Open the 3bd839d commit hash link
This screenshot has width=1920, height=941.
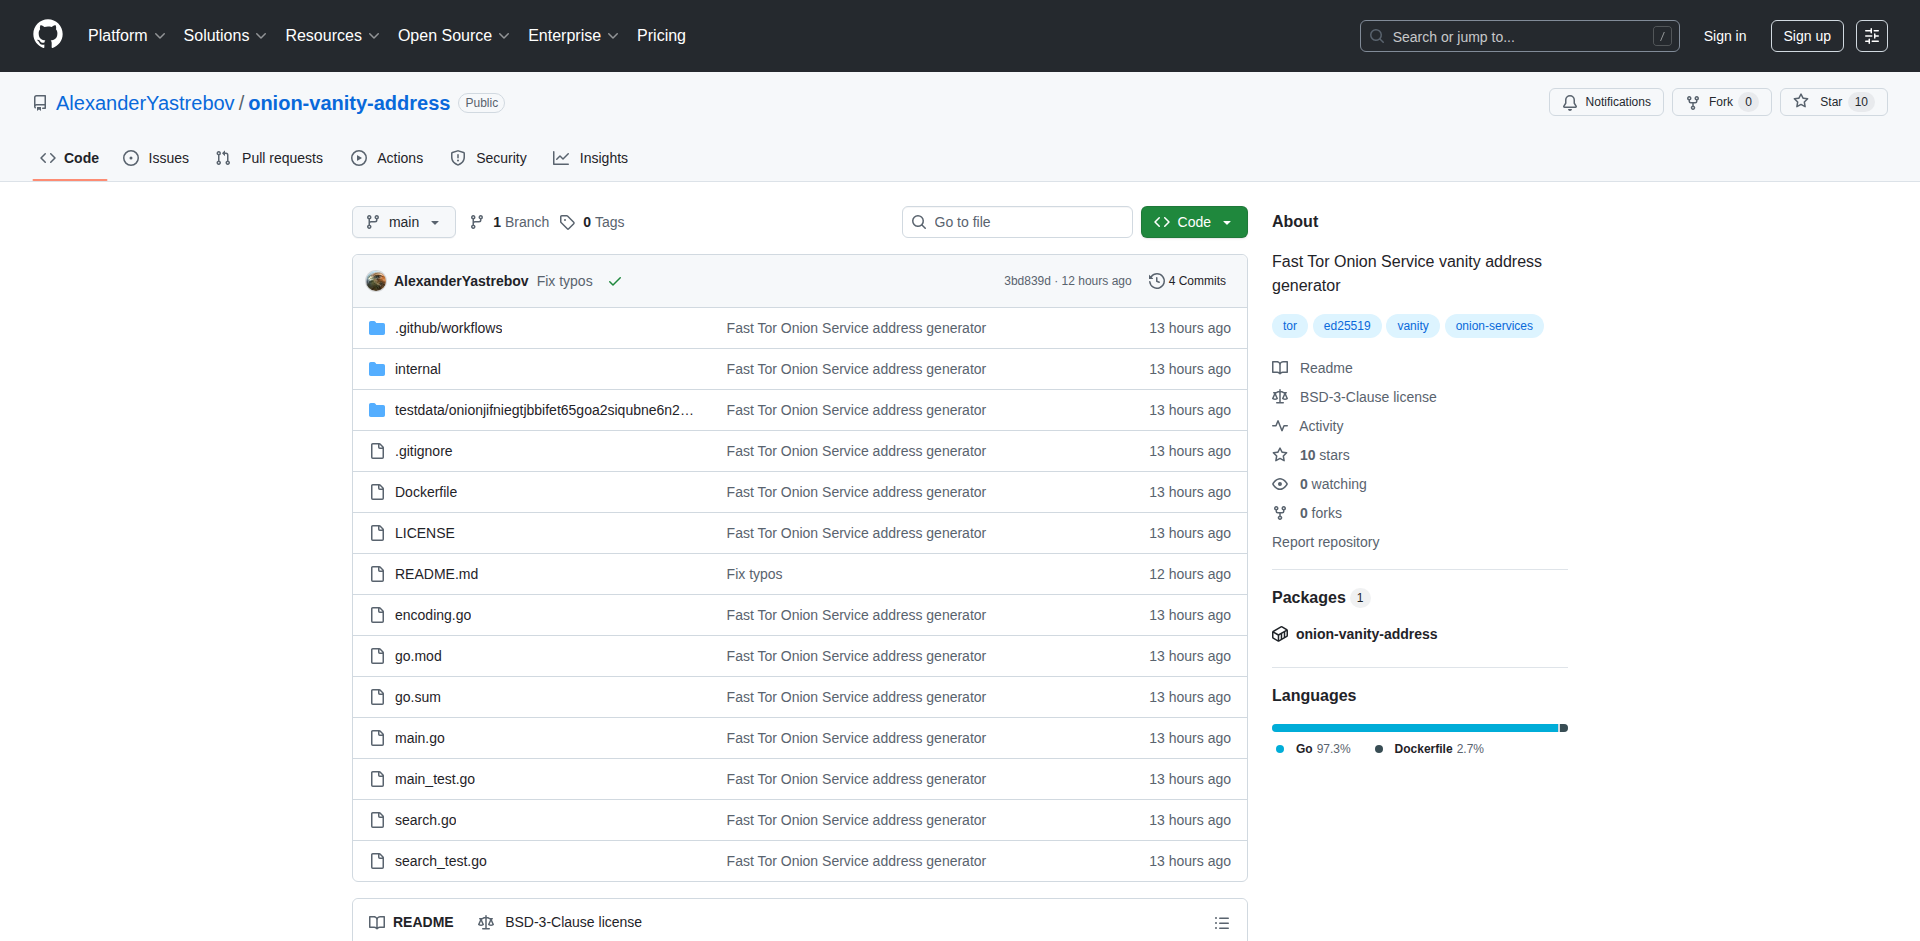coord(1027,281)
